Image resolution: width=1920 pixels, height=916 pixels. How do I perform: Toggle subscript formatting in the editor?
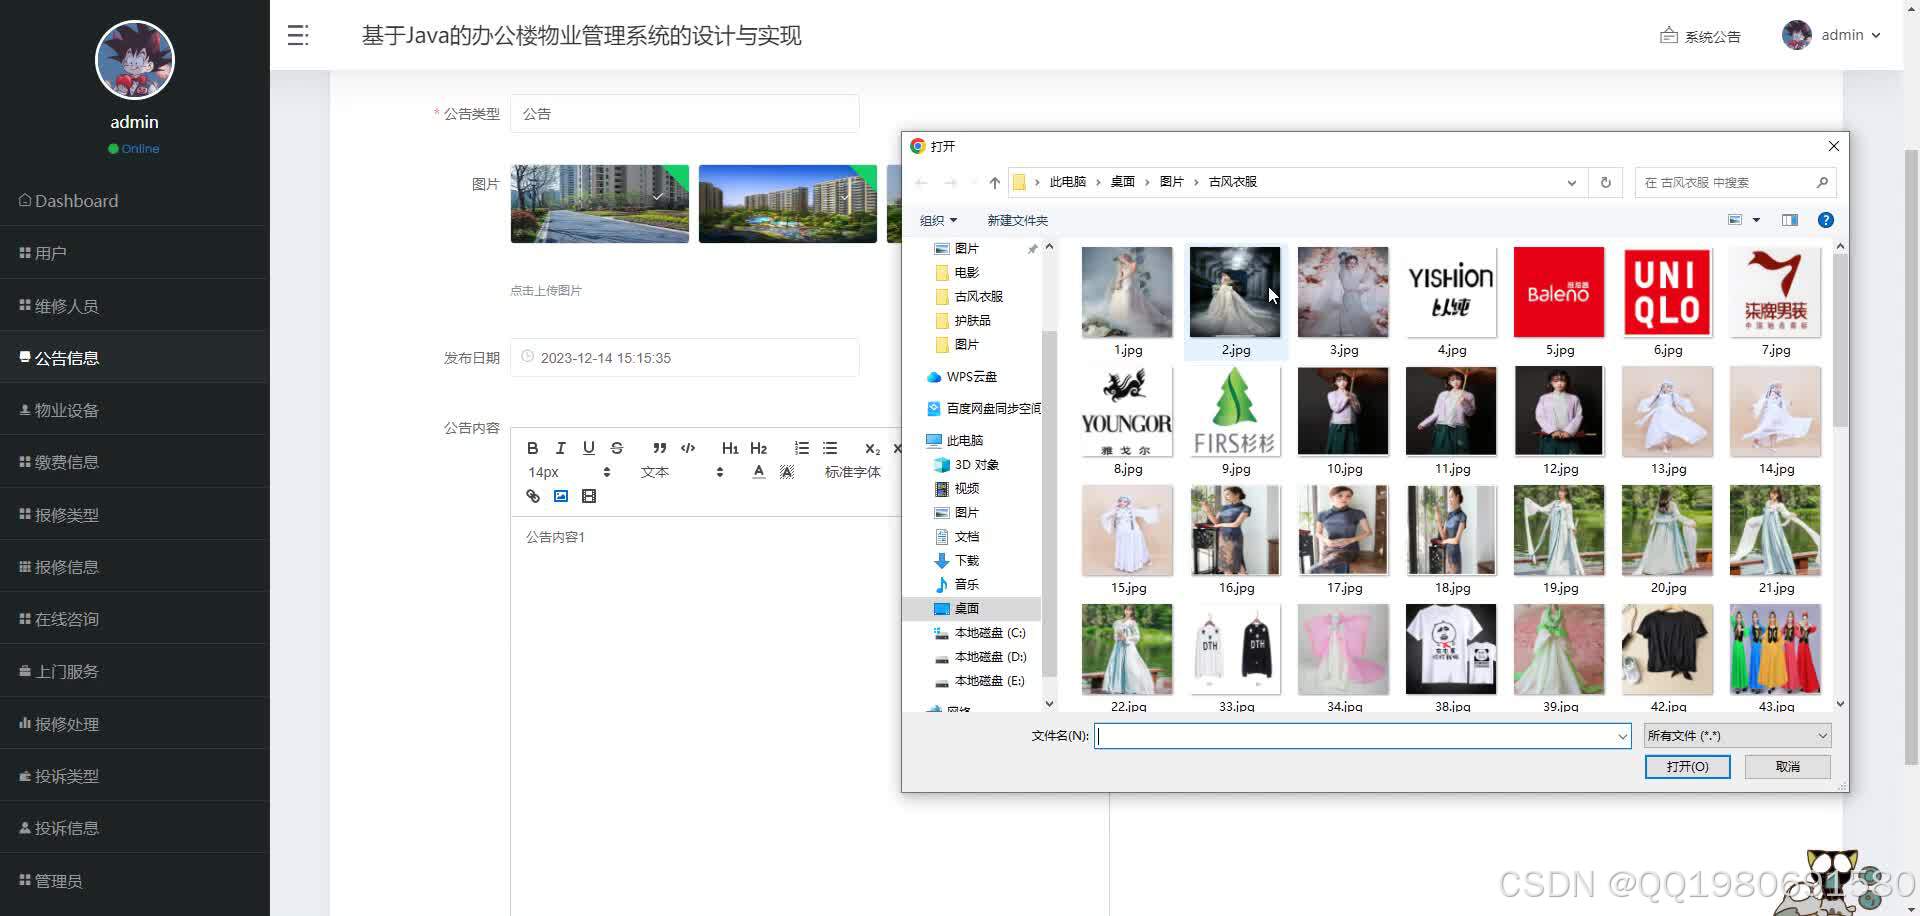pyautogui.click(x=871, y=449)
